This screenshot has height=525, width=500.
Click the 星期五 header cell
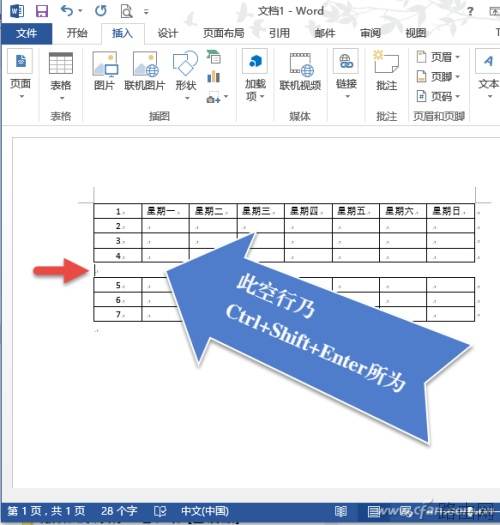[356, 211]
